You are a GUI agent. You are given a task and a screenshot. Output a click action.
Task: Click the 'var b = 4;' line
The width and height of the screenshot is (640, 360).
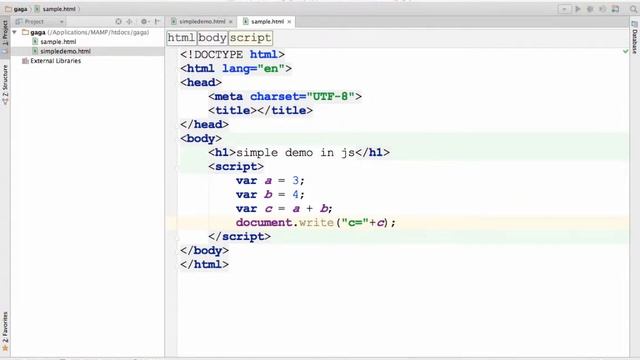[270, 195]
